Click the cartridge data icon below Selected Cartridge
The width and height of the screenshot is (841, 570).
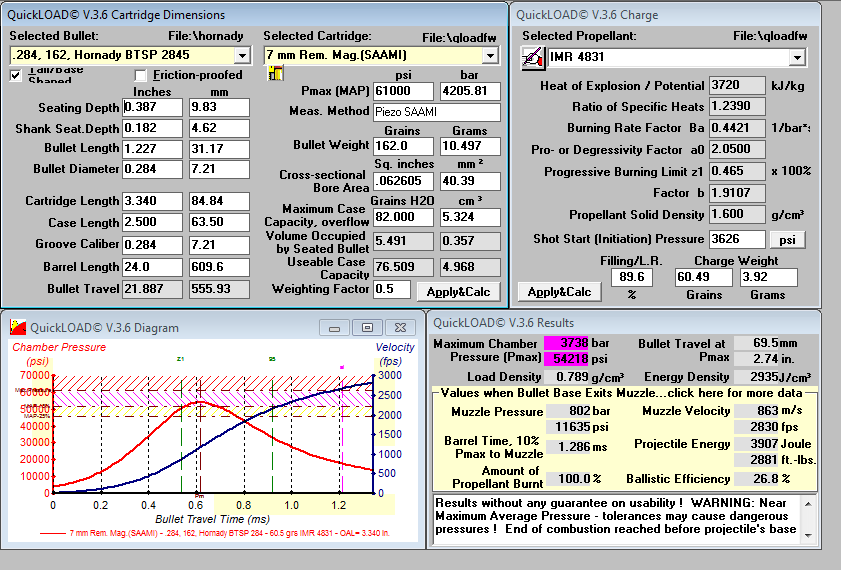click(x=275, y=73)
